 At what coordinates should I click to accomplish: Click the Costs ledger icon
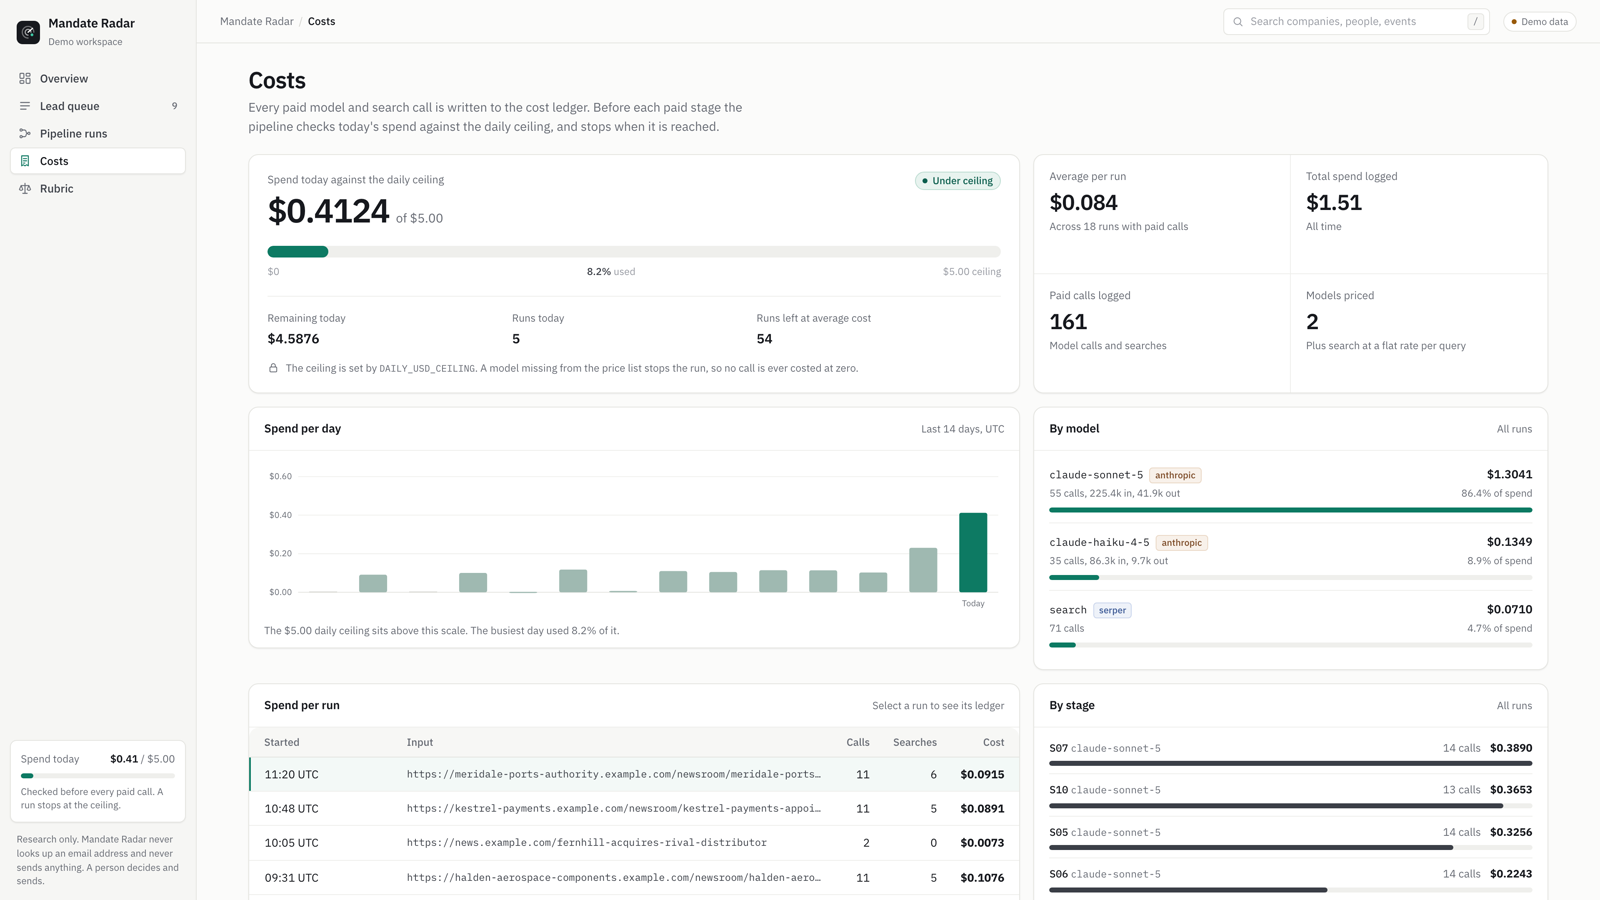click(x=25, y=161)
